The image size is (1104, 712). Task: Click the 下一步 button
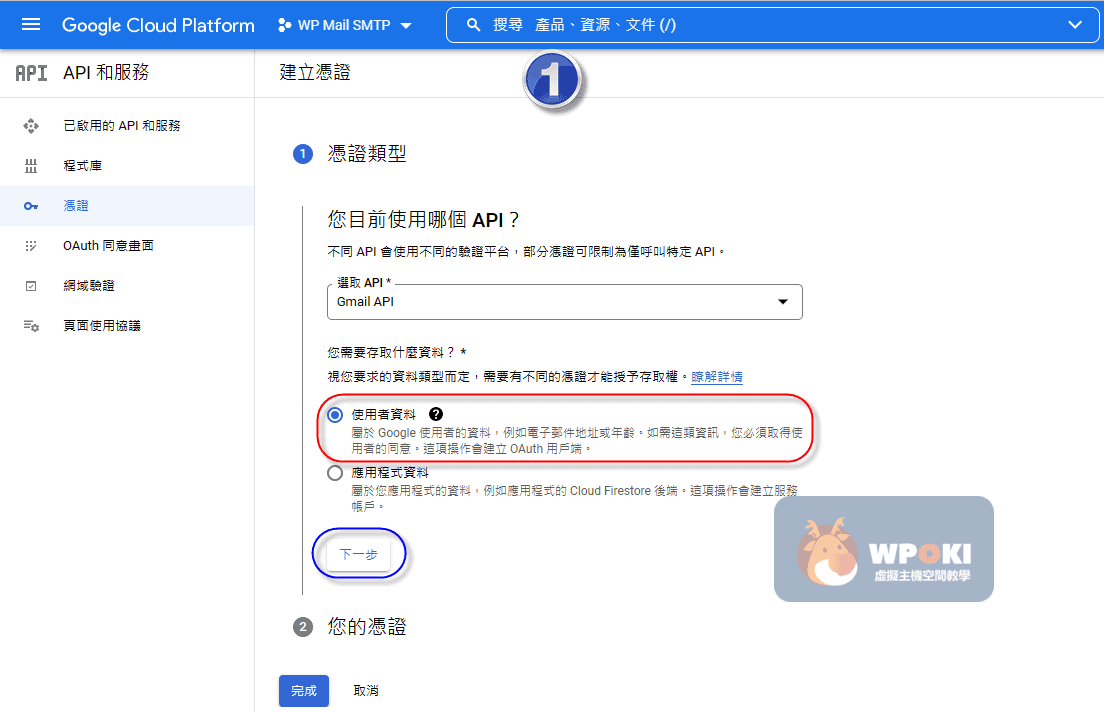click(358, 554)
